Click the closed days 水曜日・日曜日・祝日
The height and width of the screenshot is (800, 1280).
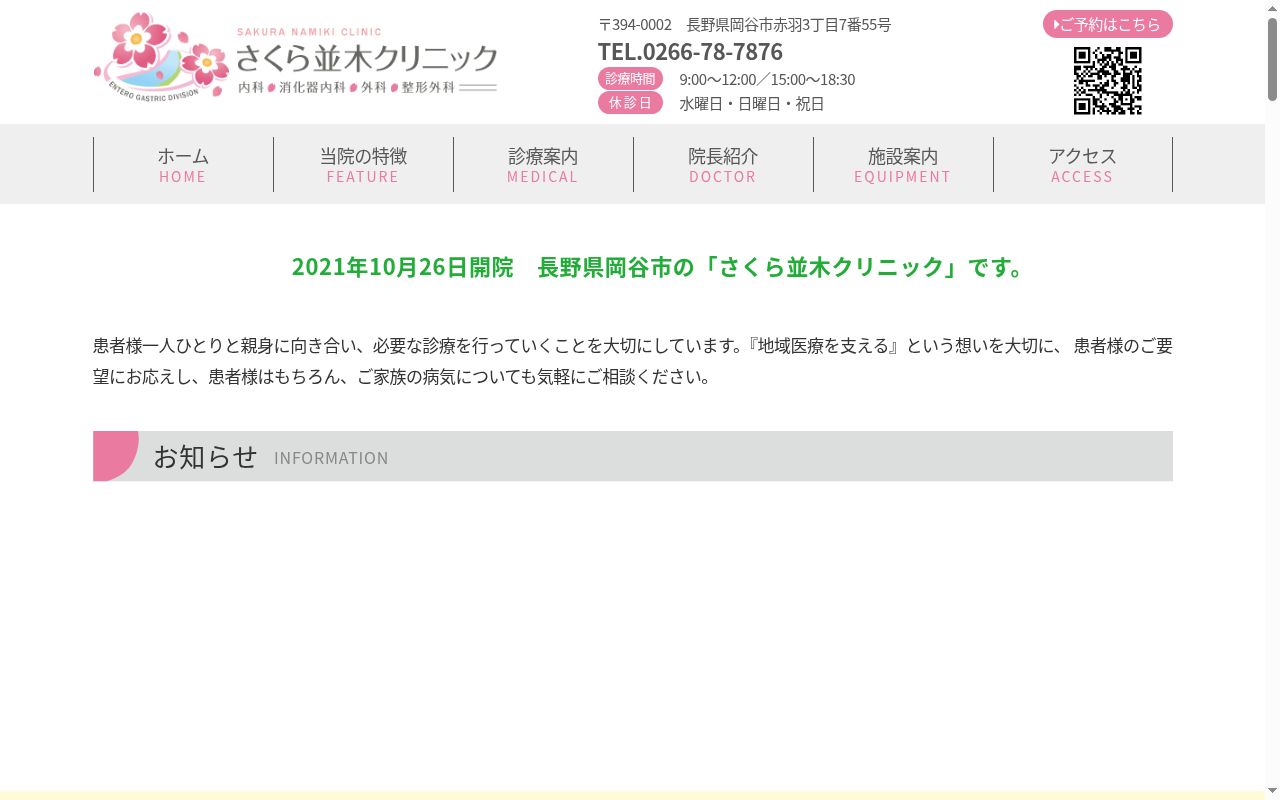click(752, 103)
